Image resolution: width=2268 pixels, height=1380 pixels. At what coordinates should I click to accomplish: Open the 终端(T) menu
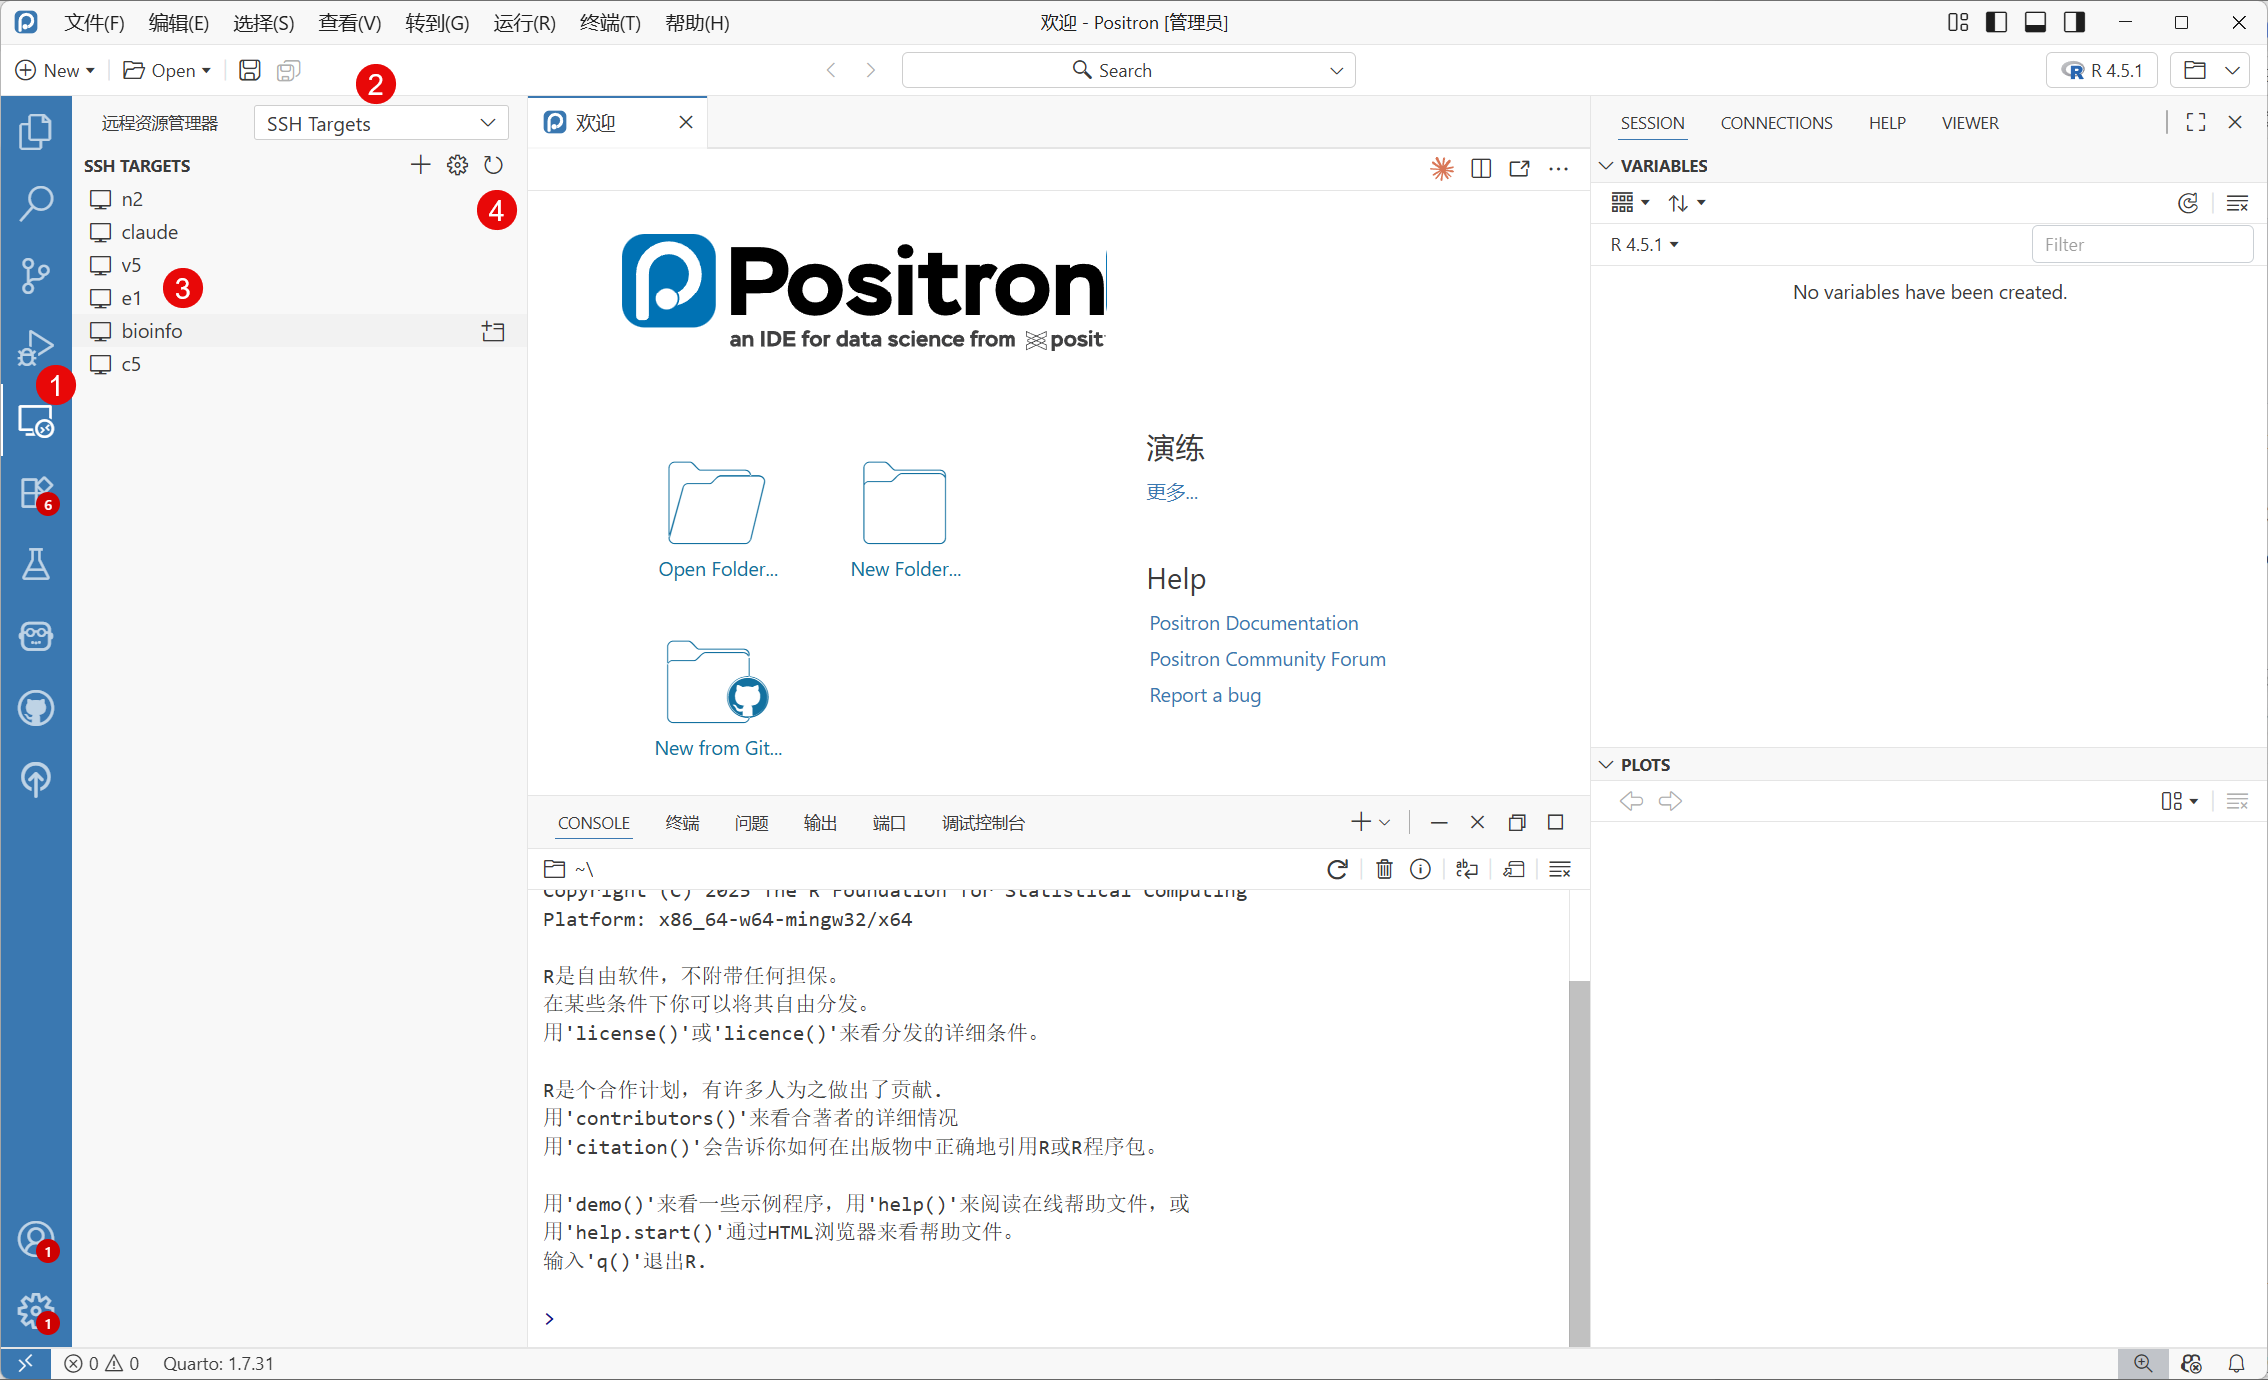(610, 22)
